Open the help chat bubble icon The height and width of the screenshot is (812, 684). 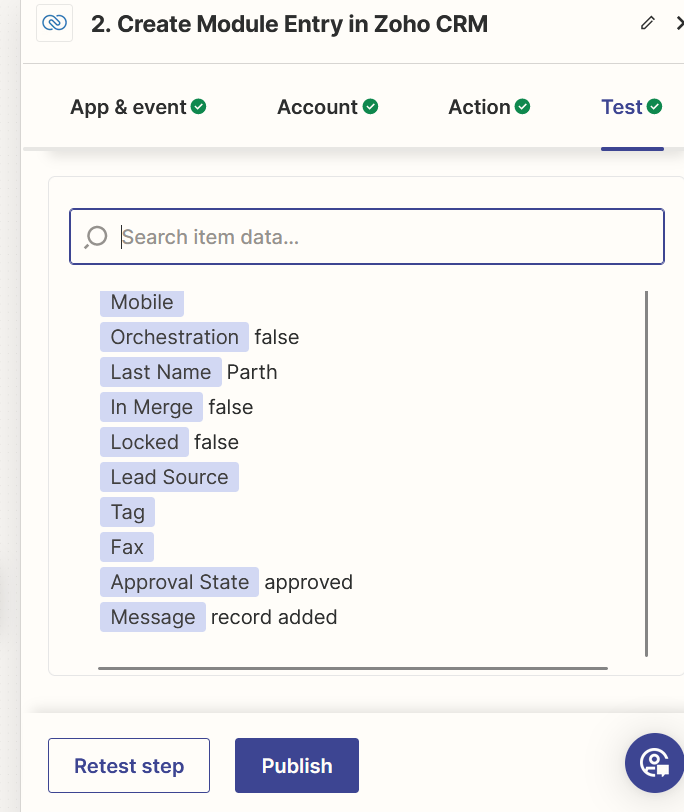pos(655,764)
